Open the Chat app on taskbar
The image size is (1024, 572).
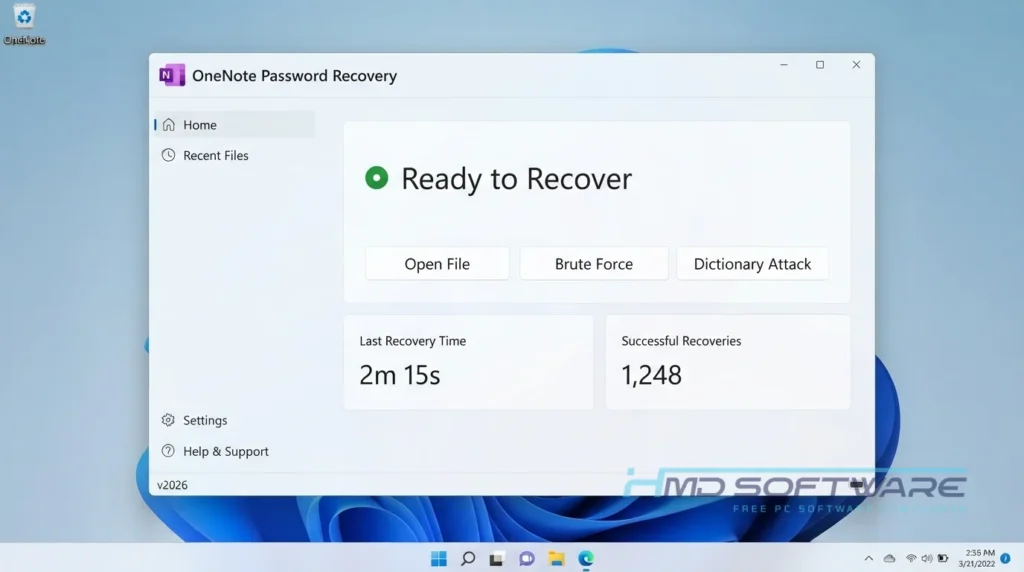527,559
